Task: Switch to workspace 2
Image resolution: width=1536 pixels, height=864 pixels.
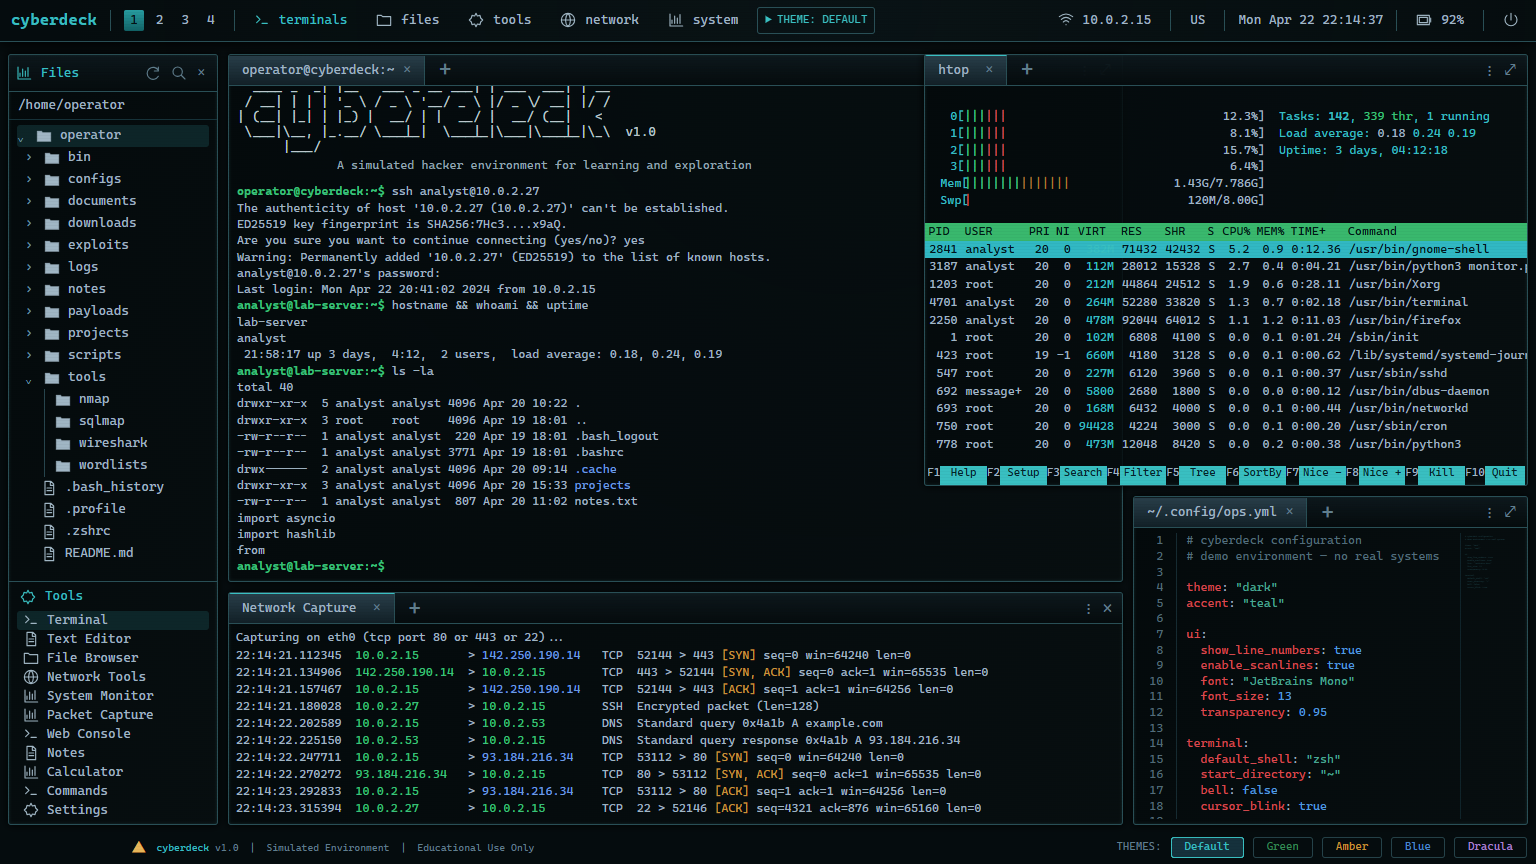Action: click(160, 20)
